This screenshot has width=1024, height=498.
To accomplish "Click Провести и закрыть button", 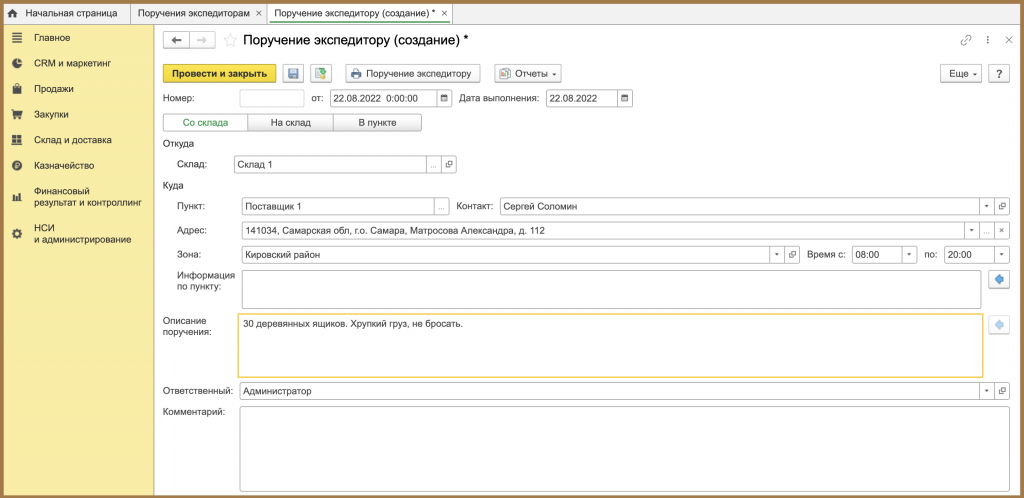I will pos(219,74).
